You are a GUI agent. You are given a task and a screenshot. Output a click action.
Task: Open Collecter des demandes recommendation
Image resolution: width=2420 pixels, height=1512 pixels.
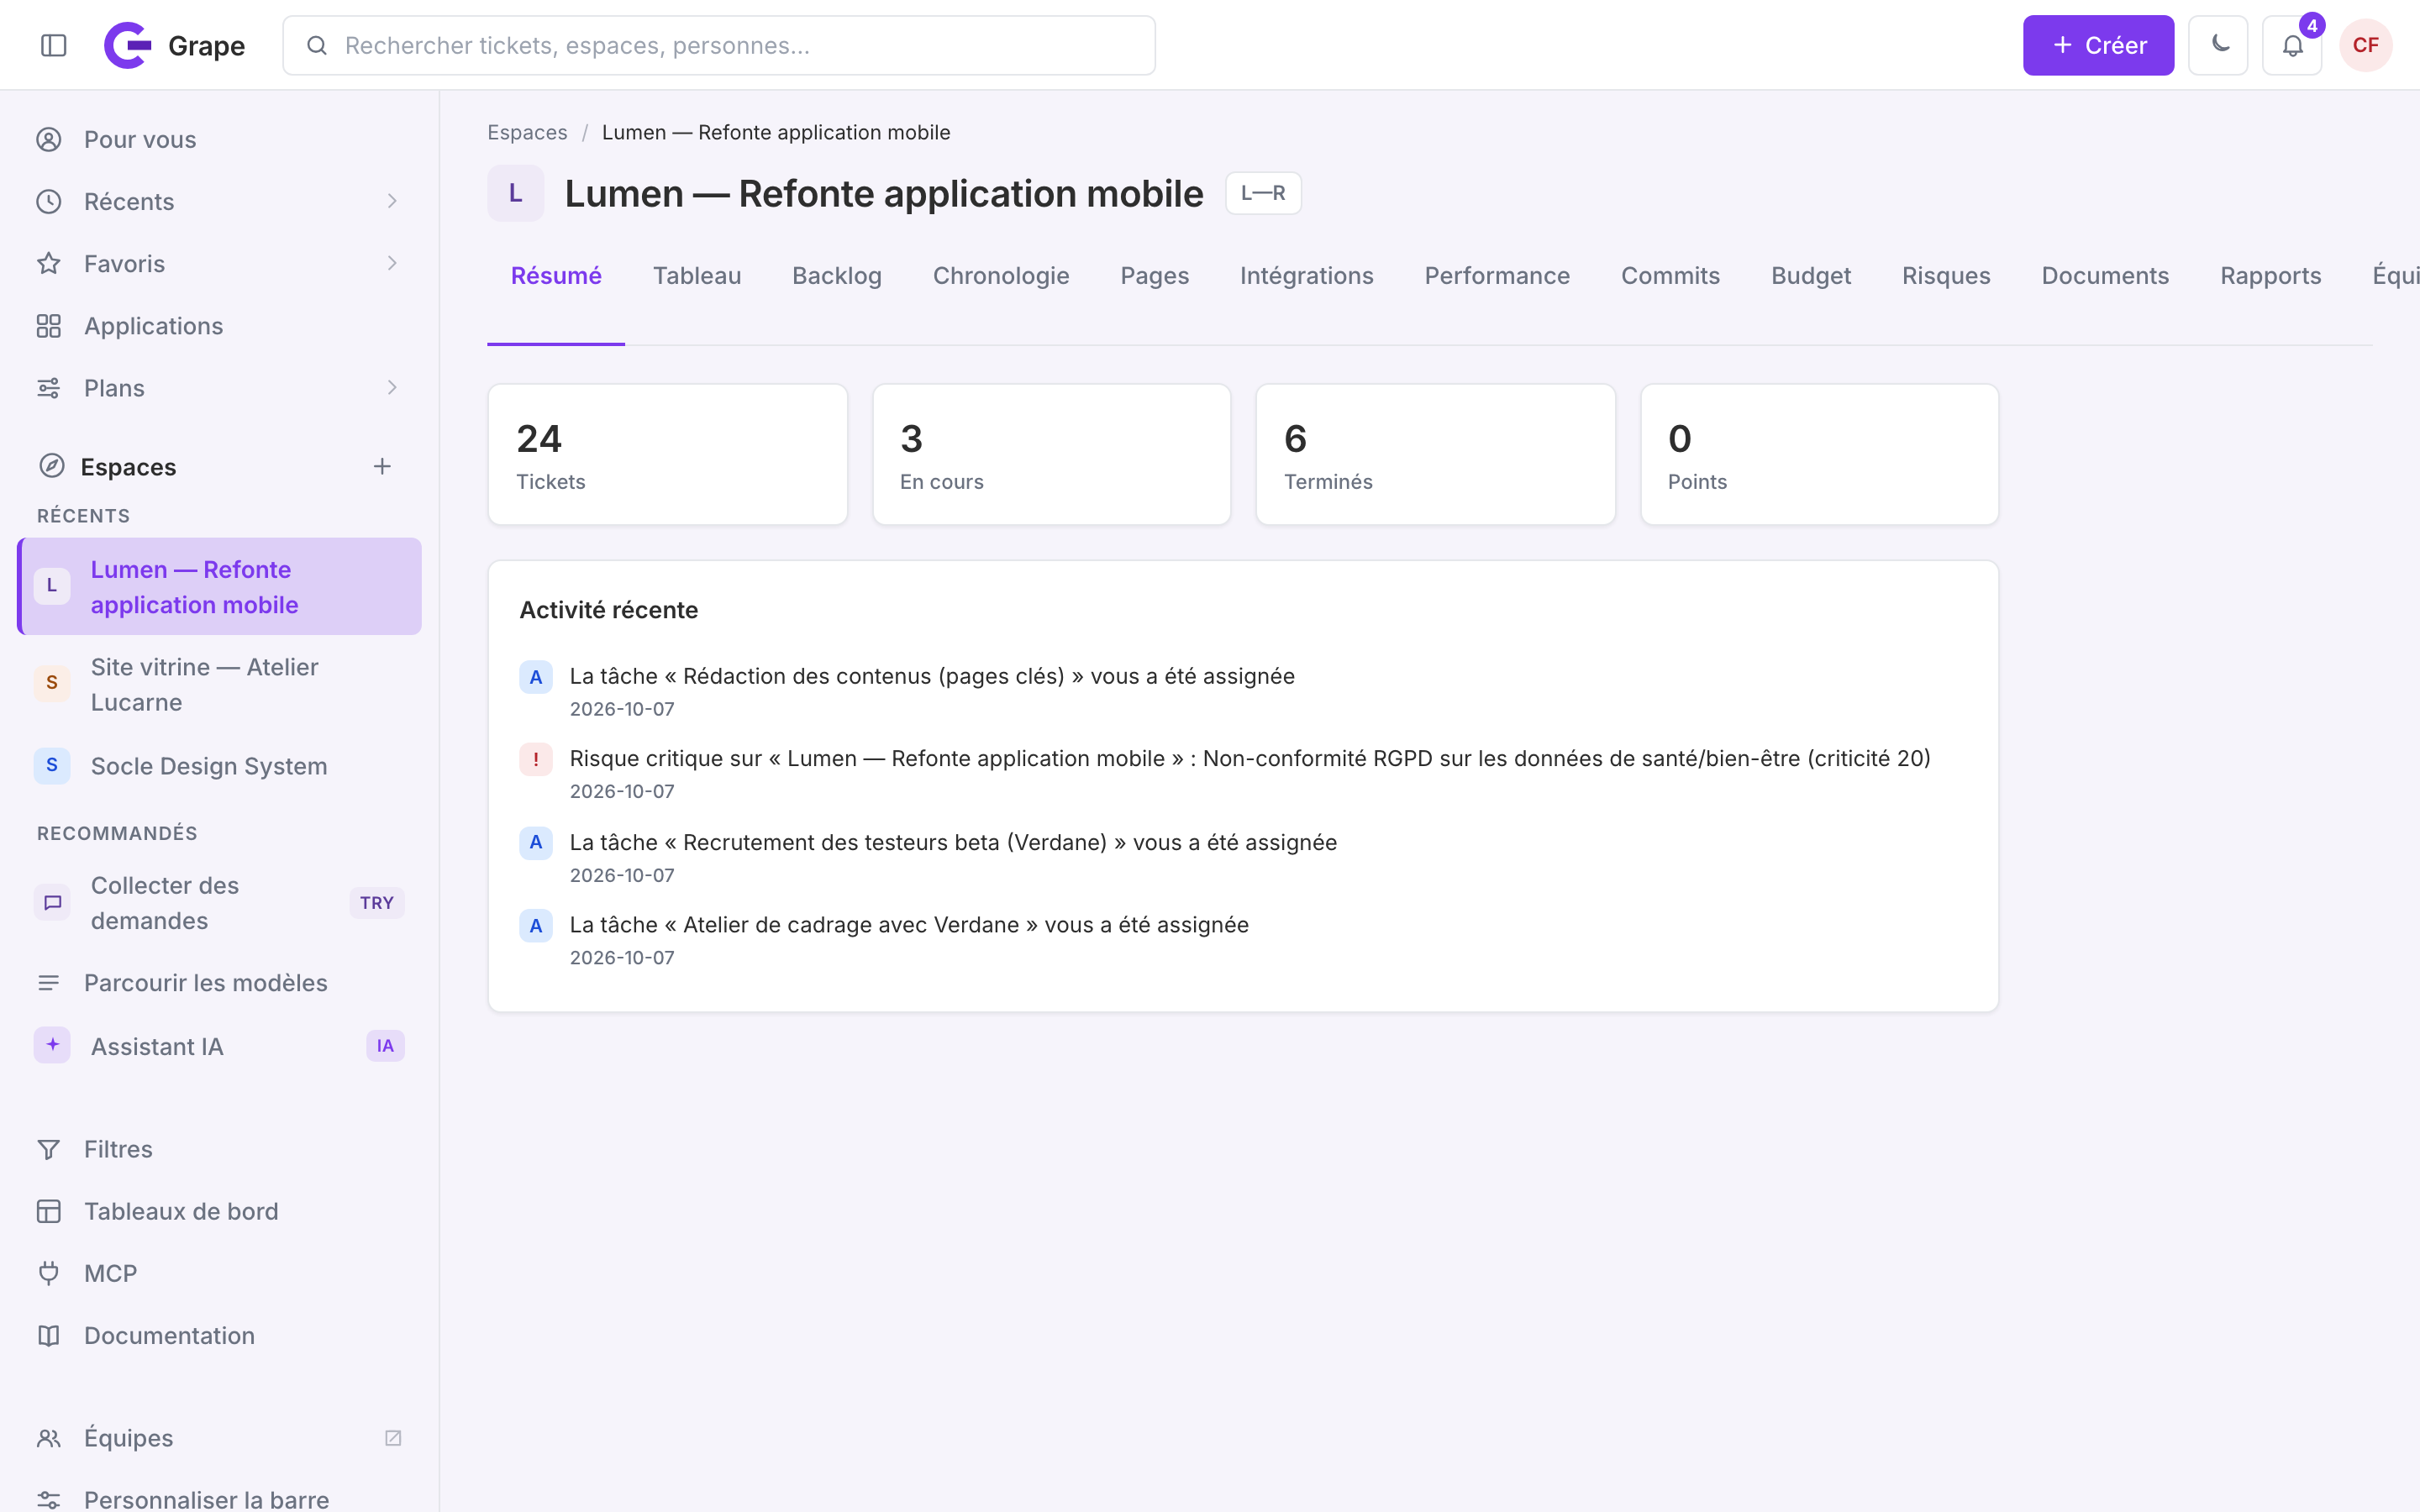point(219,903)
